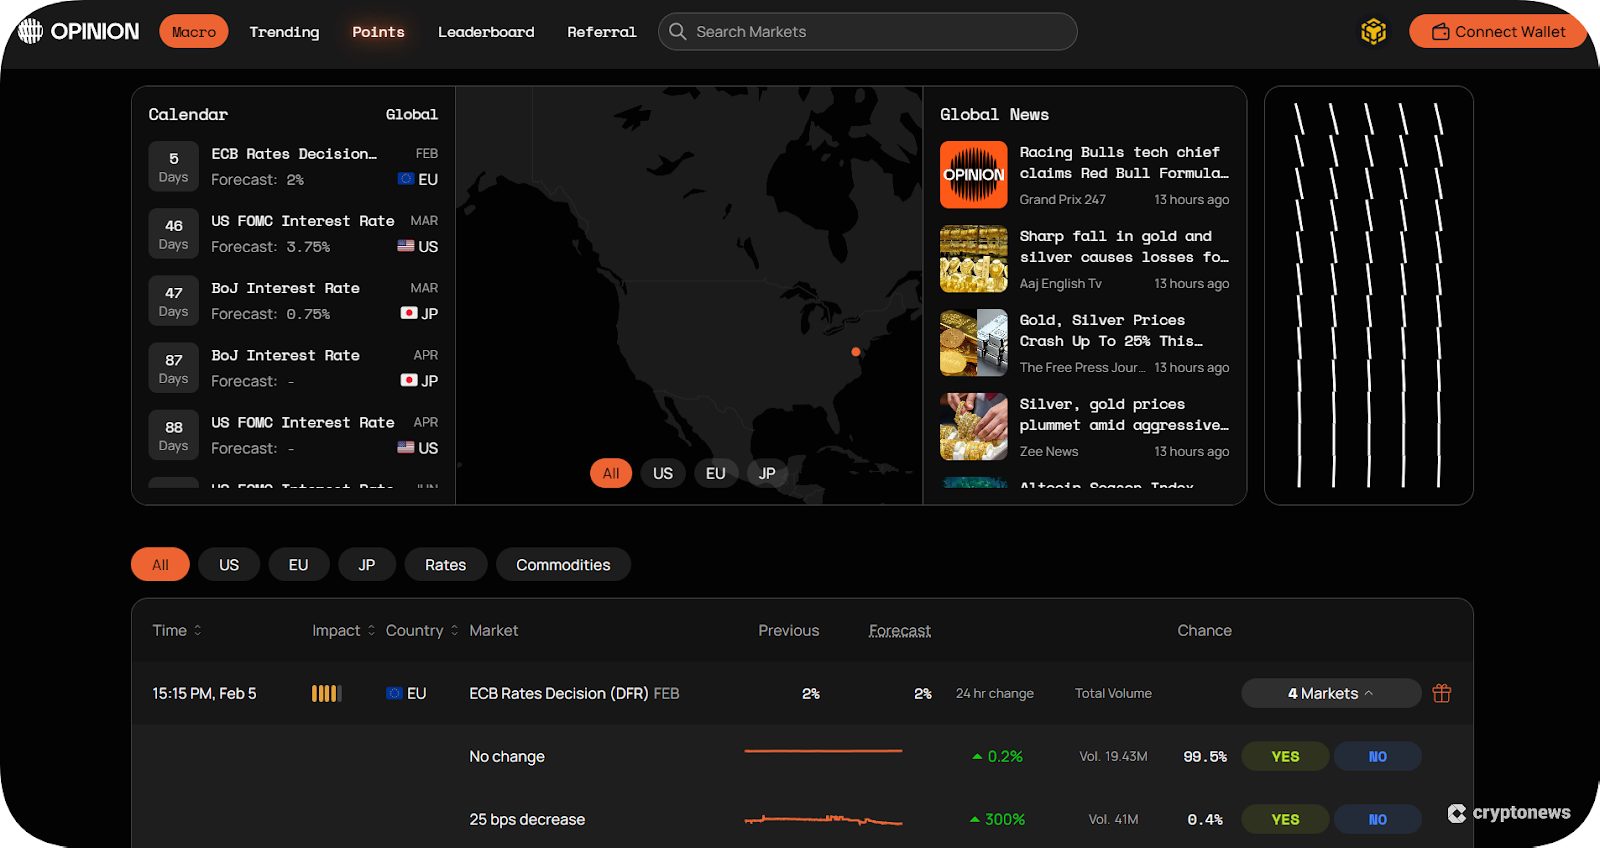Click the orange location dot on map
The height and width of the screenshot is (848, 1600).
click(x=855, y=352)
